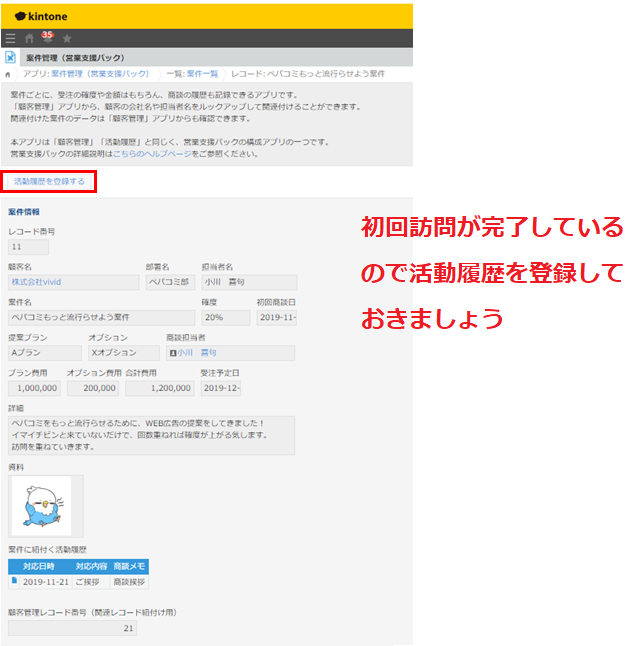
Task: Click オプション field Xオプション
Action: [x=124, y=353]
